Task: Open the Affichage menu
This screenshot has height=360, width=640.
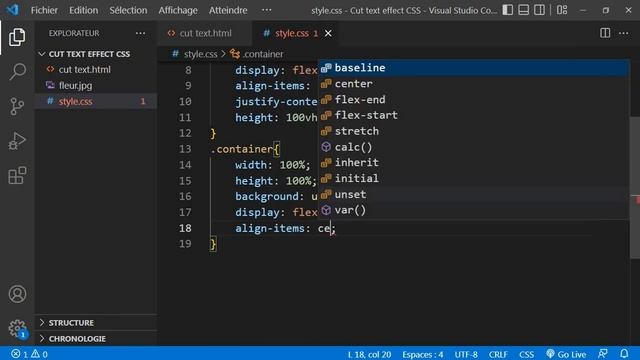Action: (x=178, y=10)
